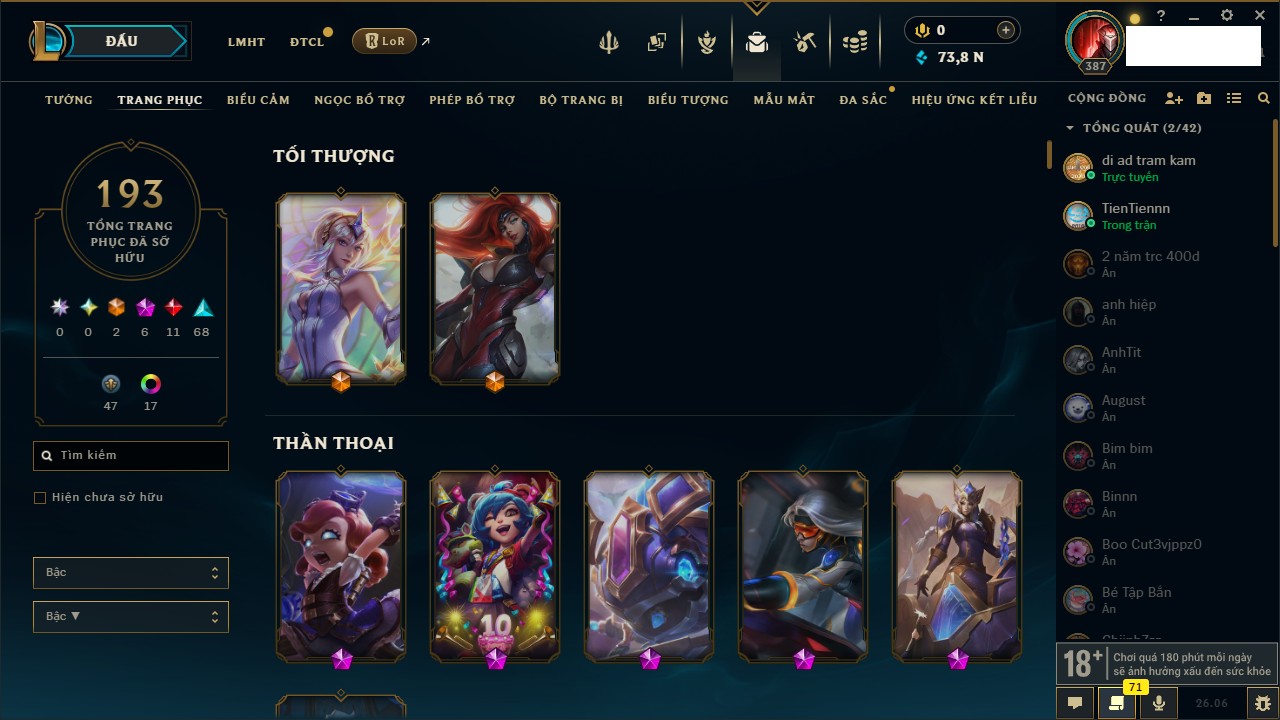Click the bug report icon
The image size is (1280, 720).
pyautogui.click(x=1263, y=703)
